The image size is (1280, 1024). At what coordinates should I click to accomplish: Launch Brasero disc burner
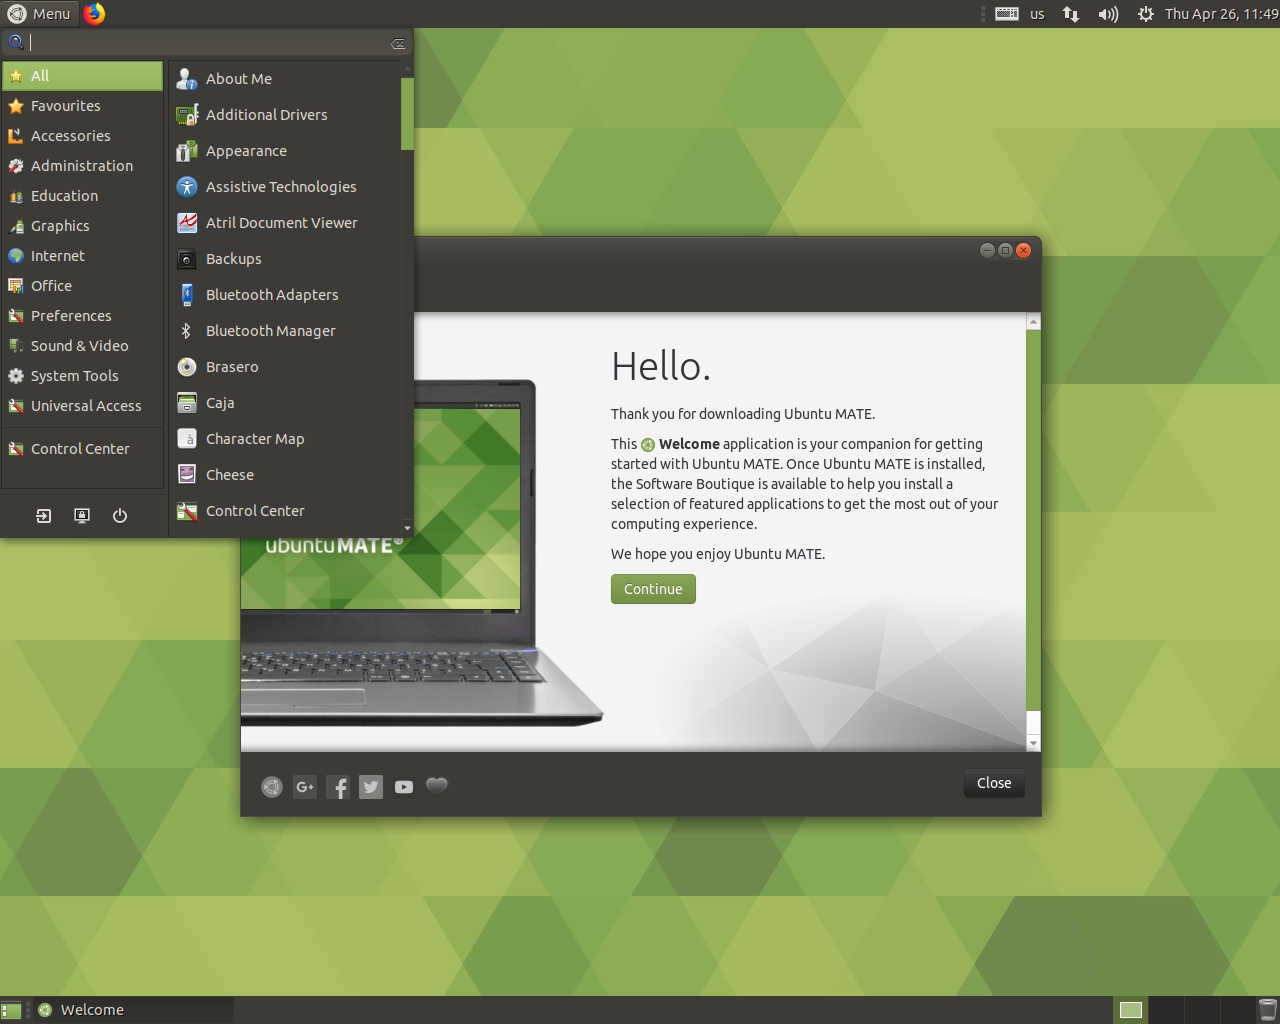[285, 367]
